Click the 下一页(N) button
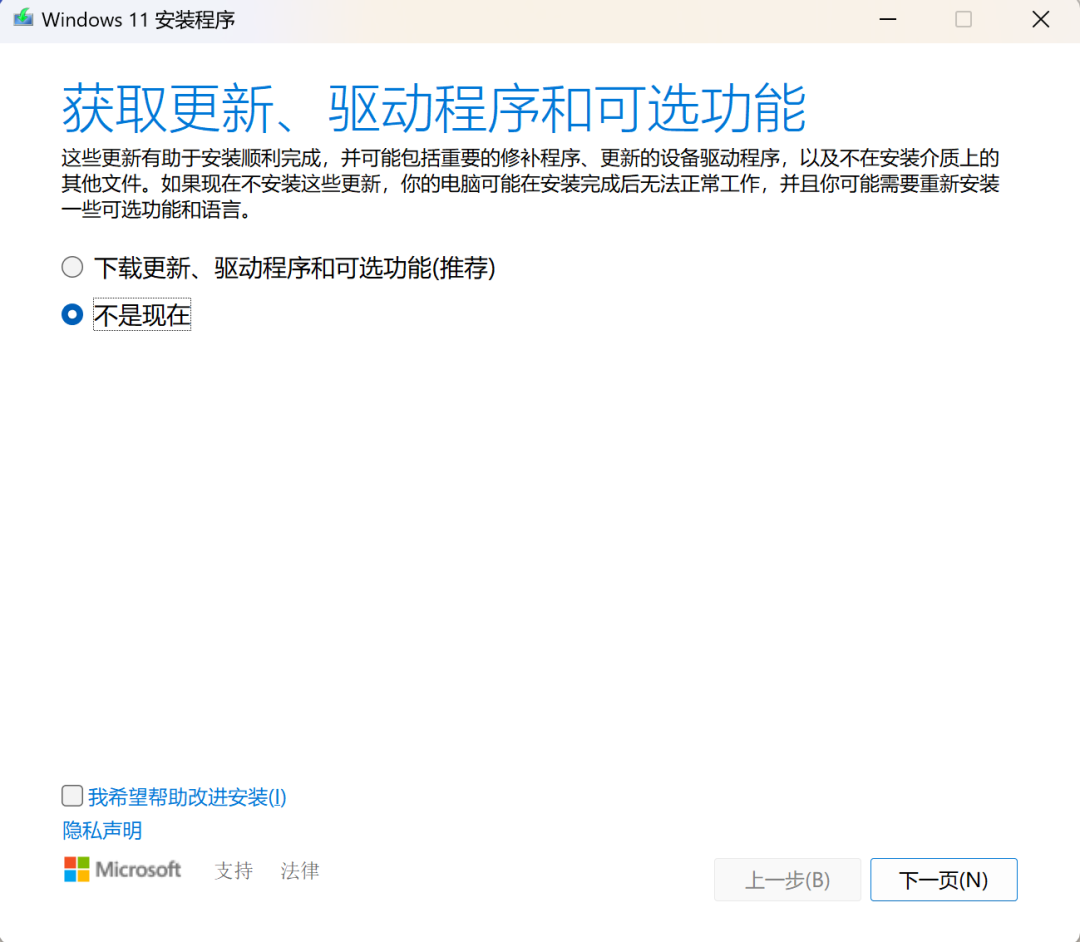 [944, 879]
